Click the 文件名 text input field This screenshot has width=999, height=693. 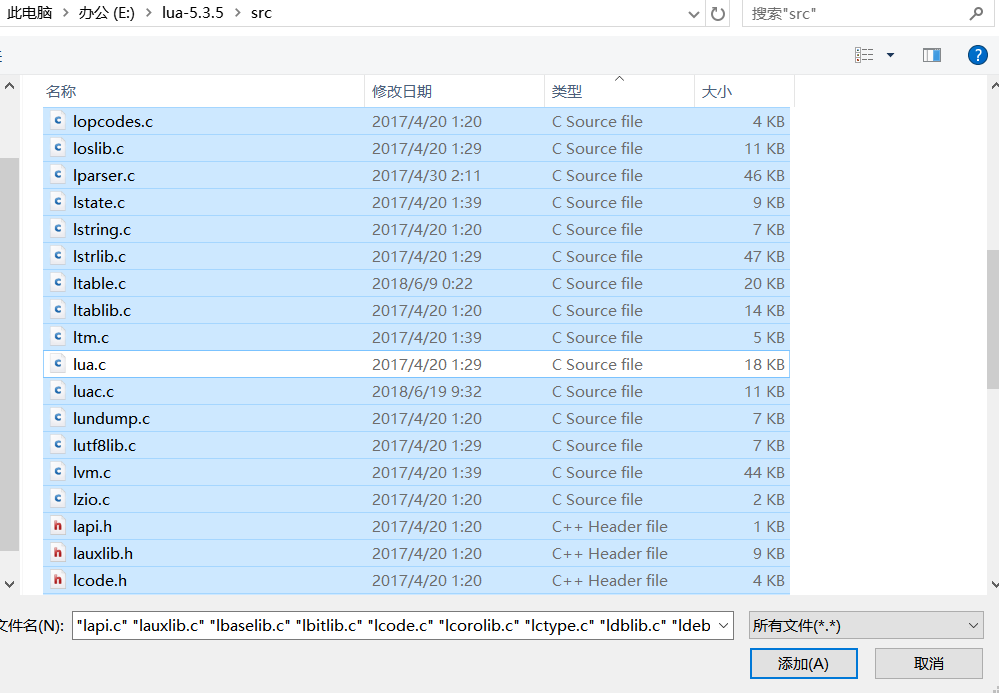[x=393, y=626]
